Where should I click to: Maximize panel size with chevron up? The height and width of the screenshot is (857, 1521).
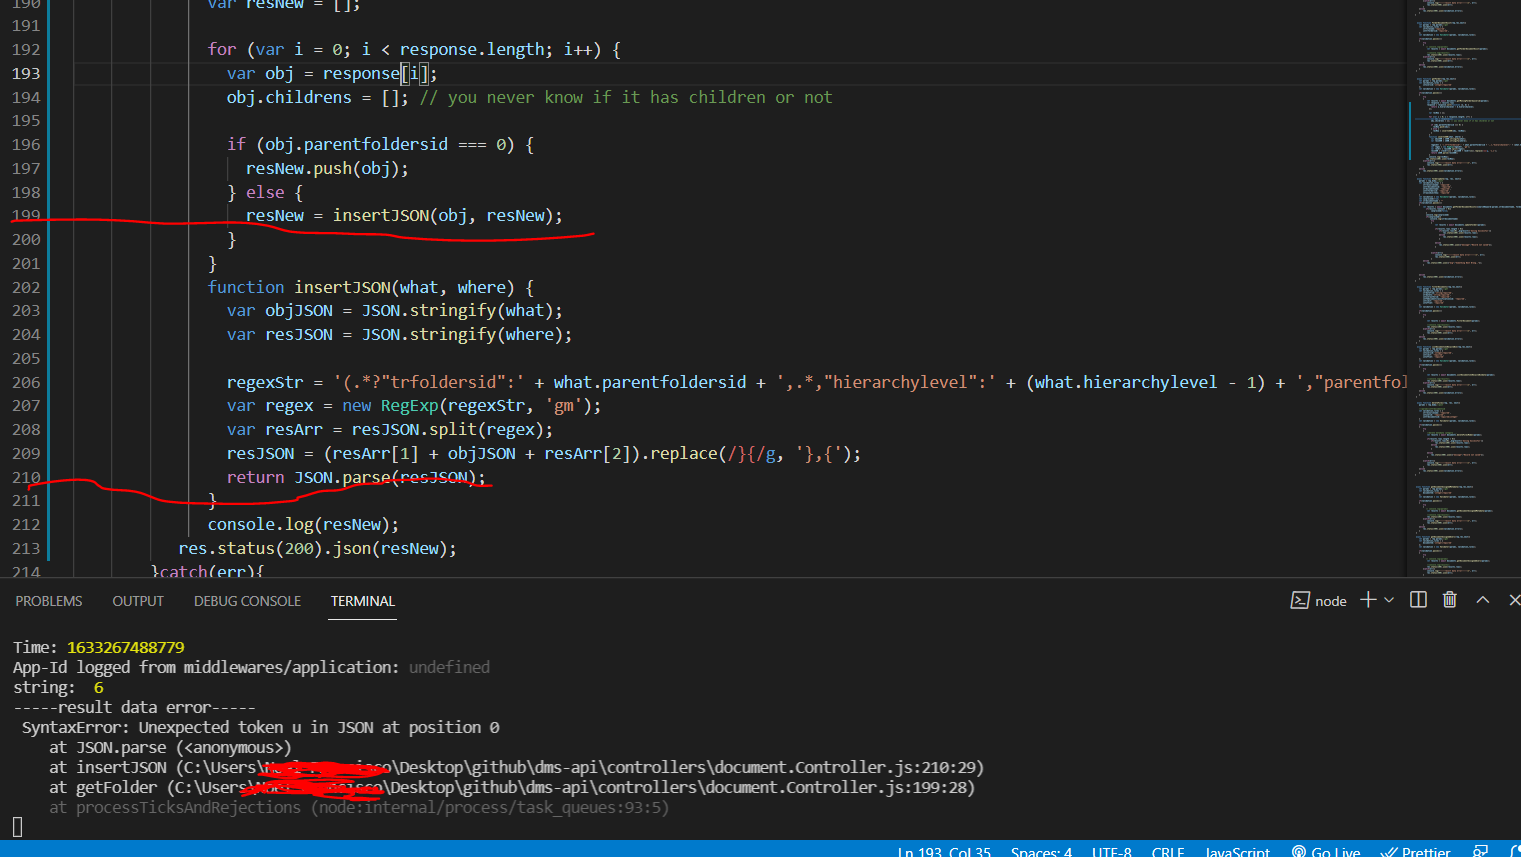tap(1483, 599)
